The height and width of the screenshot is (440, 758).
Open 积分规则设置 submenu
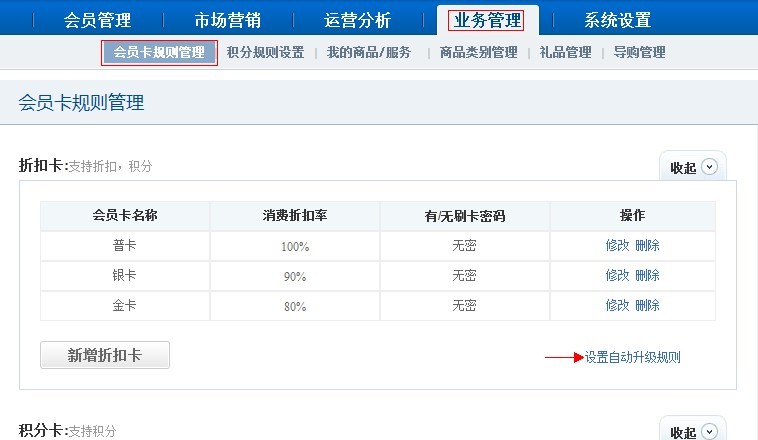click(265, 53)
